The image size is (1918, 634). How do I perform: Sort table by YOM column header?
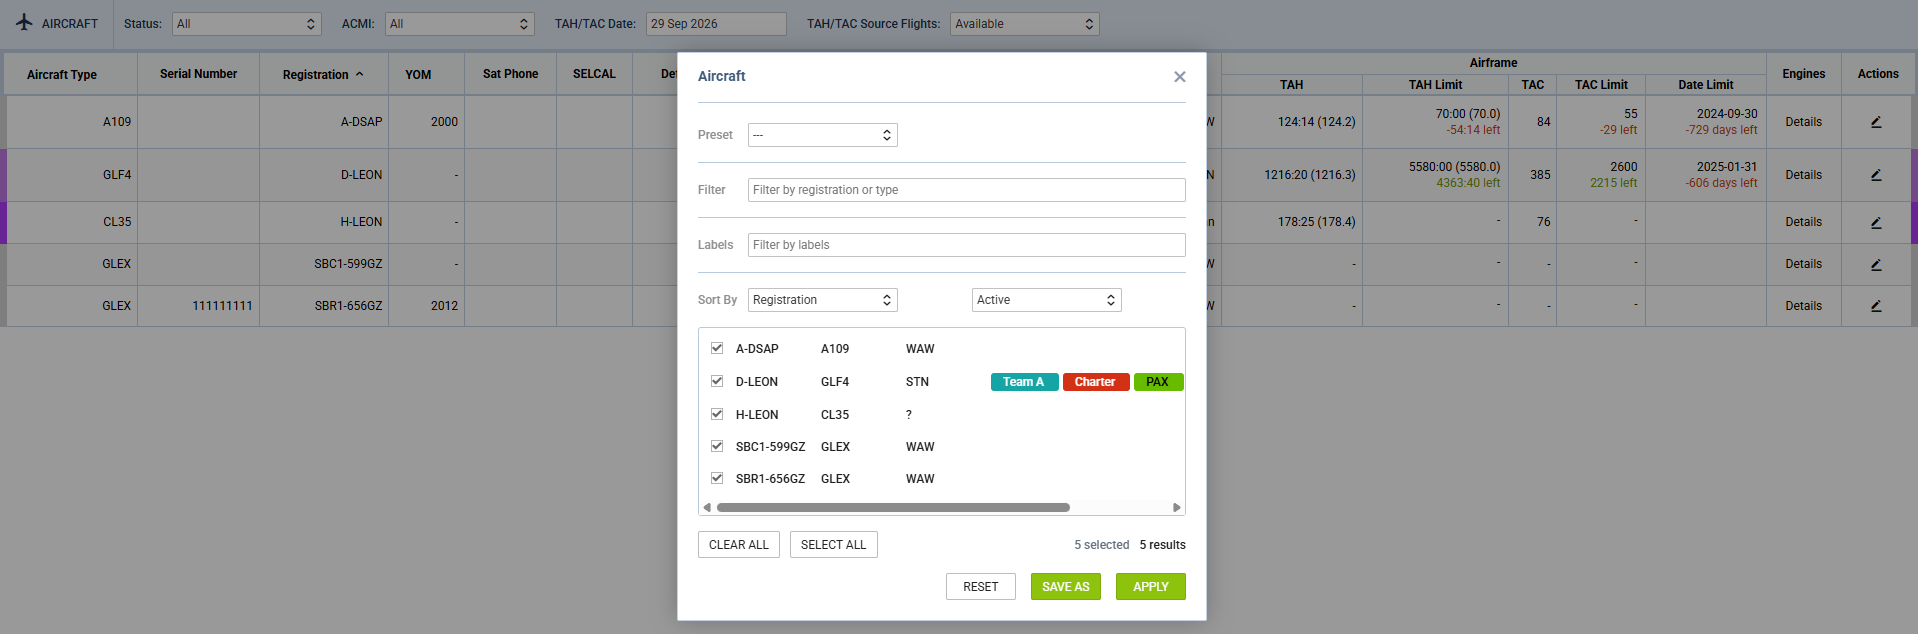(418, 75)
